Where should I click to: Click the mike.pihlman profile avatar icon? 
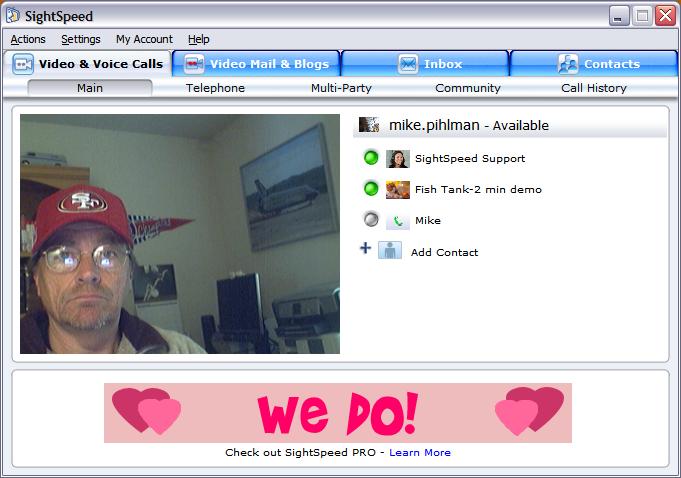(369, 125)
